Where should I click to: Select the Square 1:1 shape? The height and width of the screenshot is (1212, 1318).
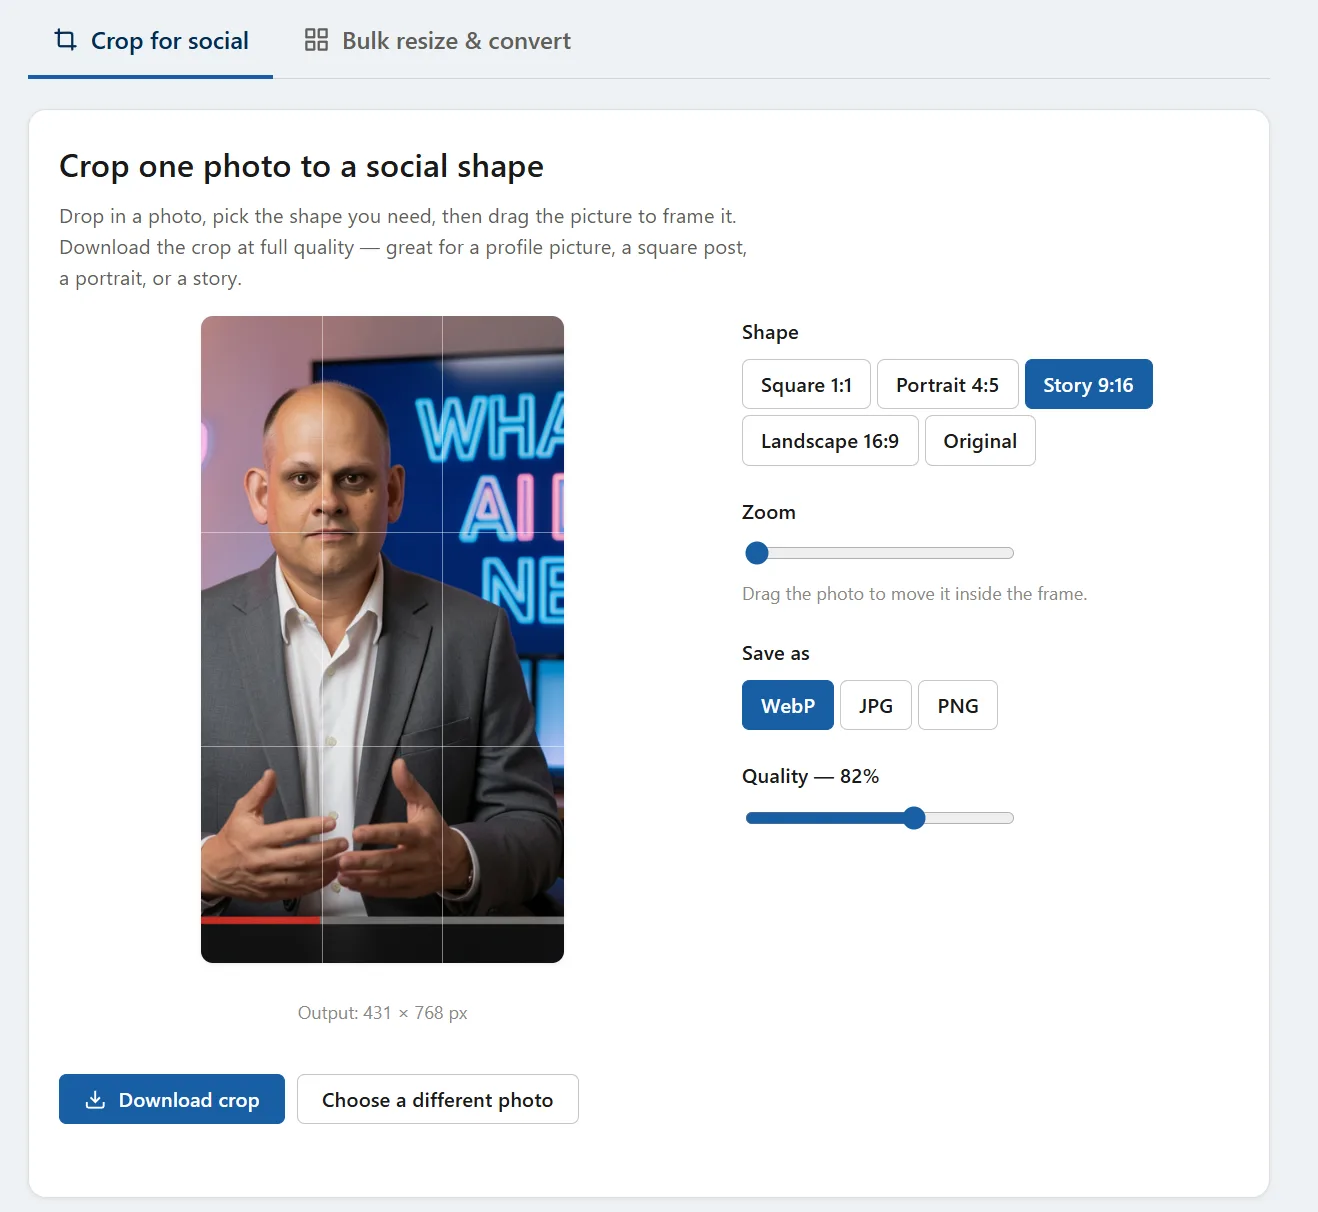pos(806,385)
